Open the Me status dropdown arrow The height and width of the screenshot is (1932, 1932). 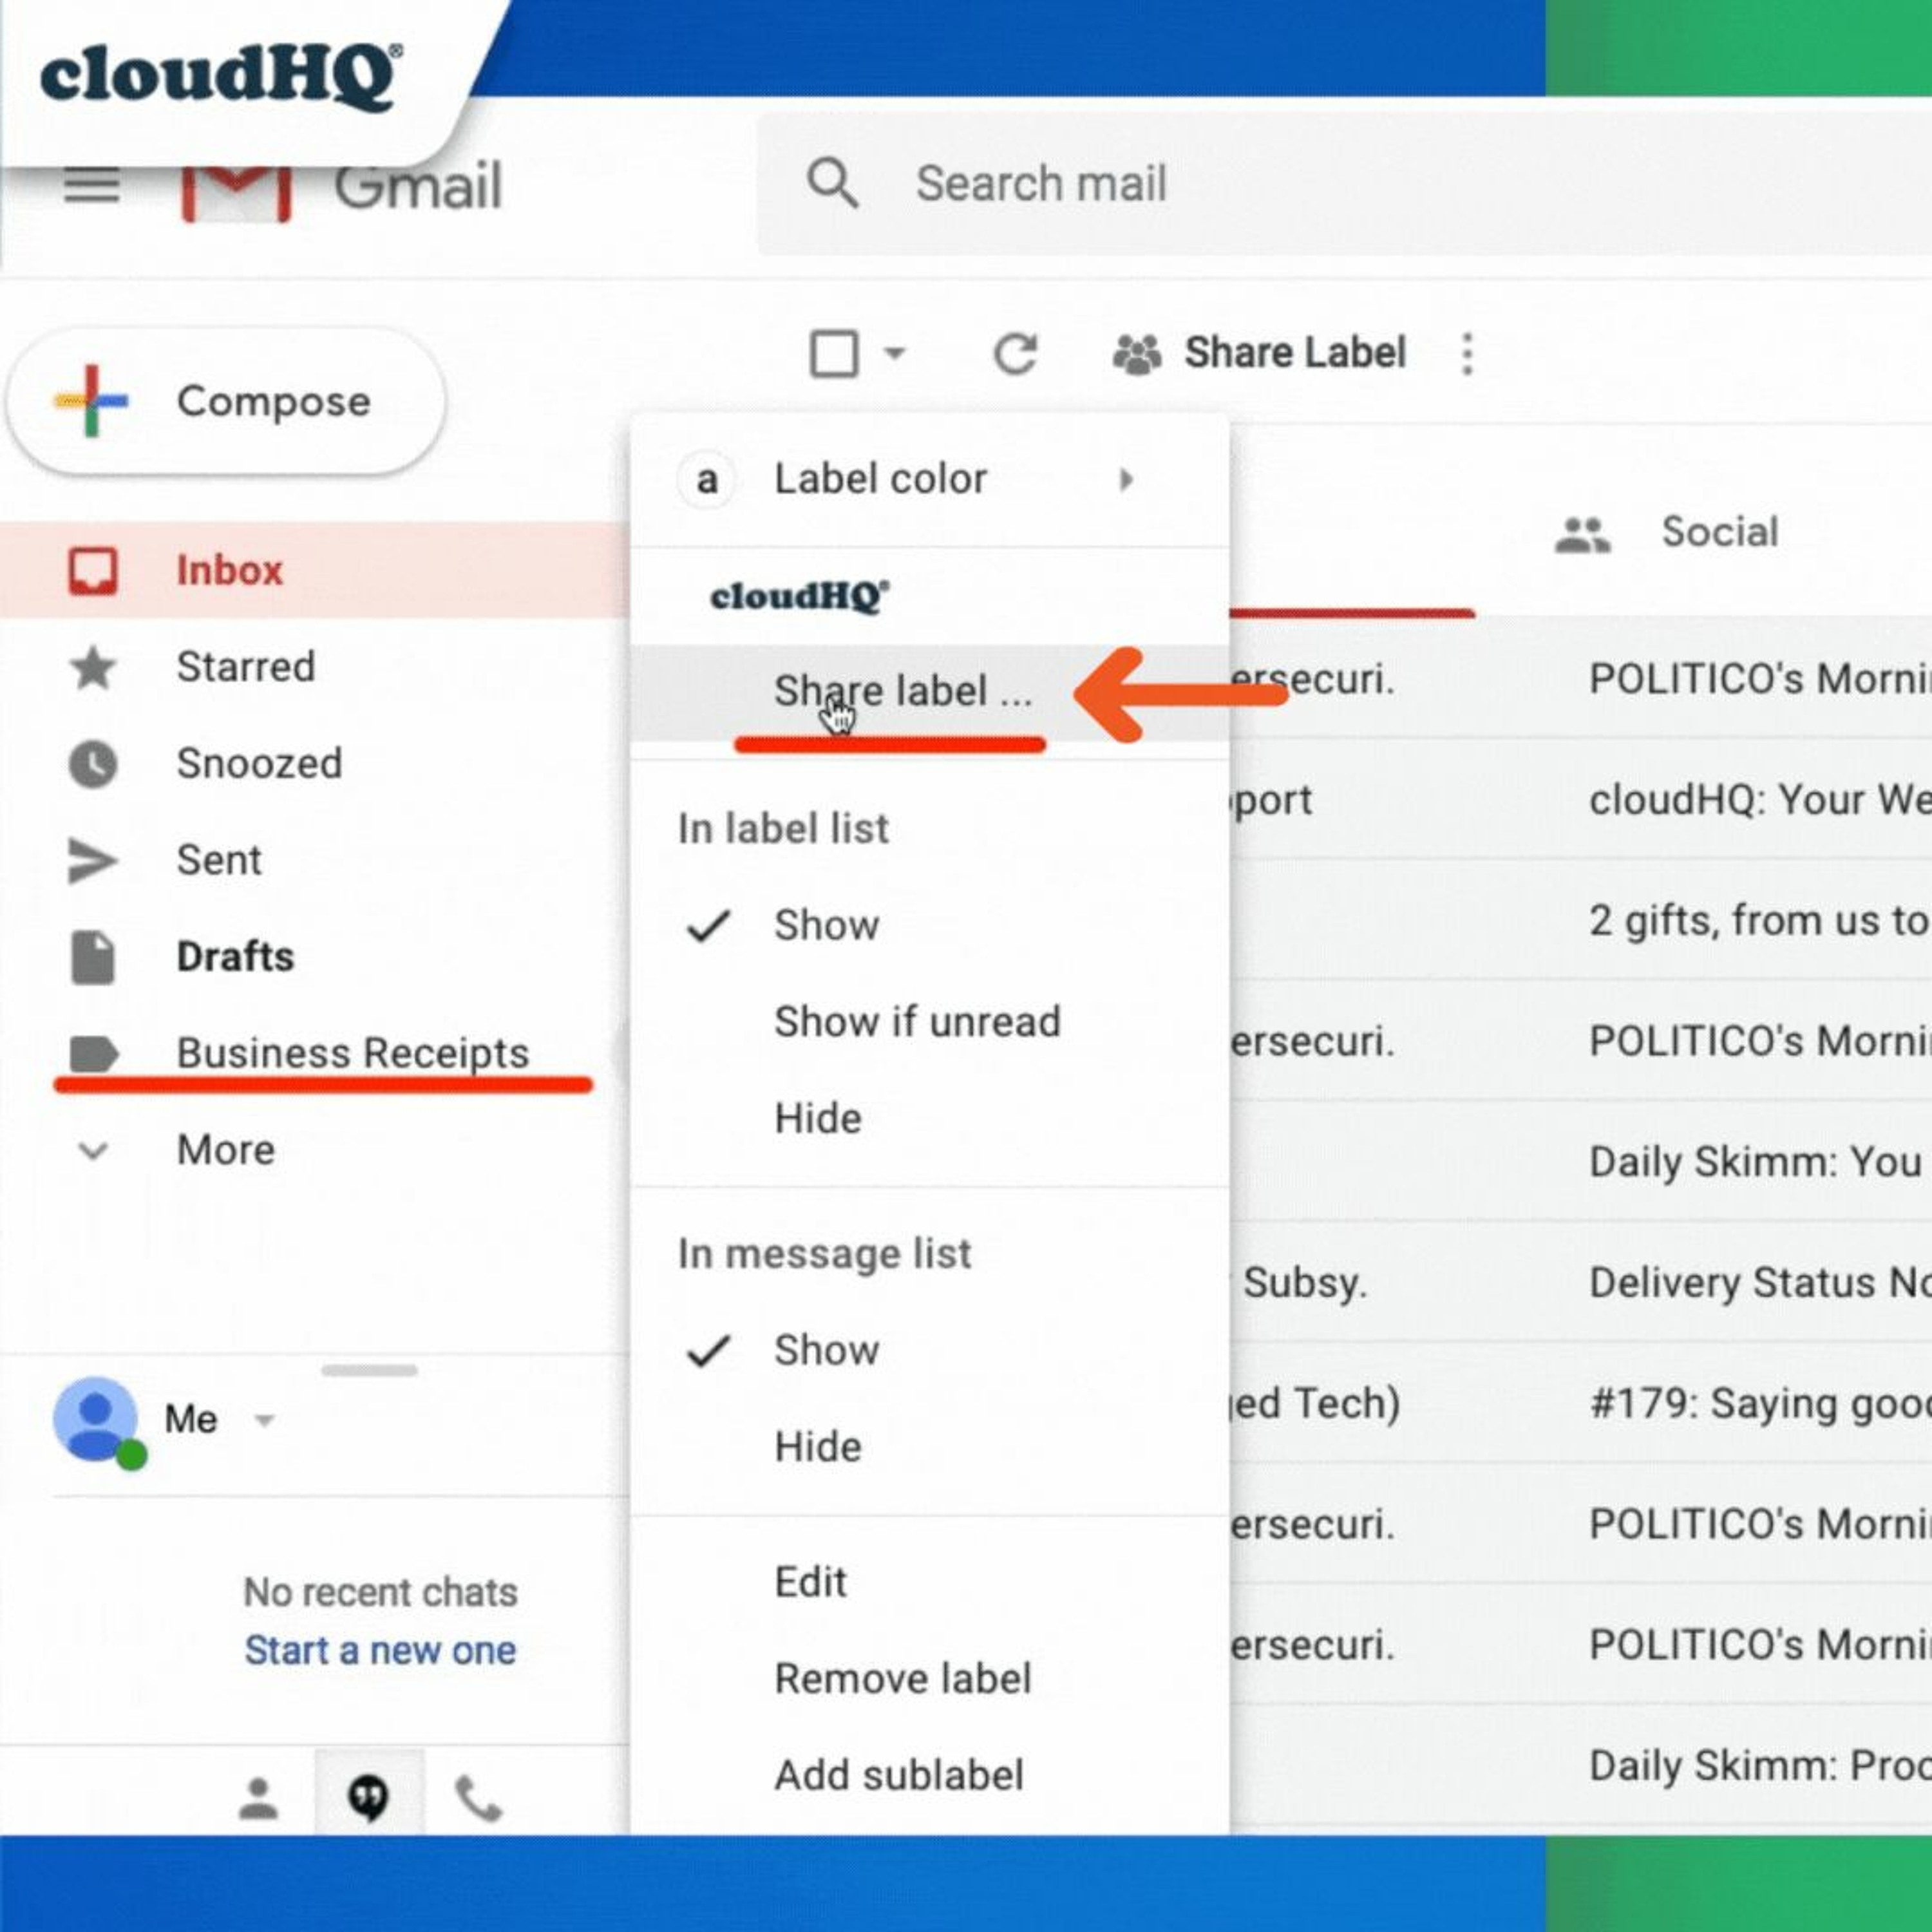tap(264, 1420)
